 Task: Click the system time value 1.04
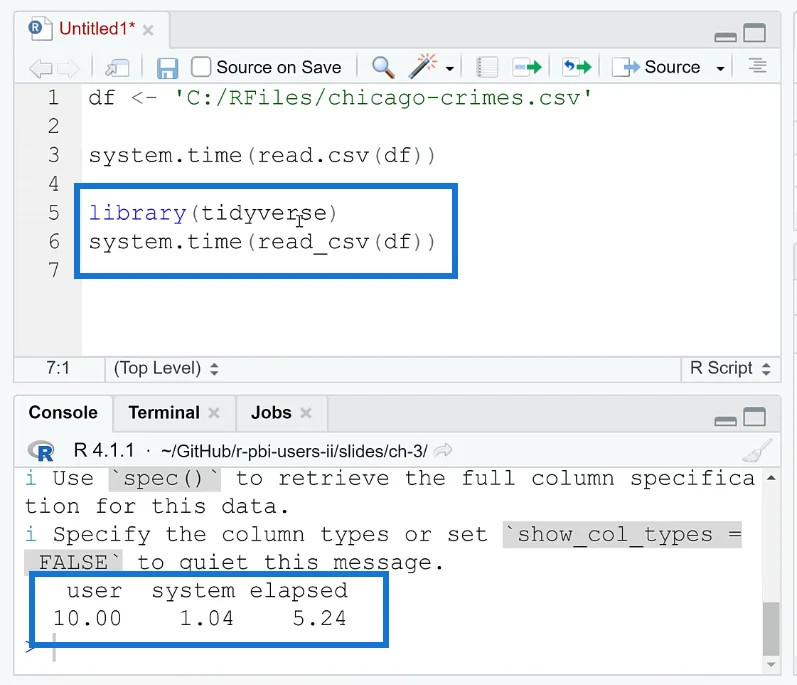pyautogui.click(x=207, y=618)
